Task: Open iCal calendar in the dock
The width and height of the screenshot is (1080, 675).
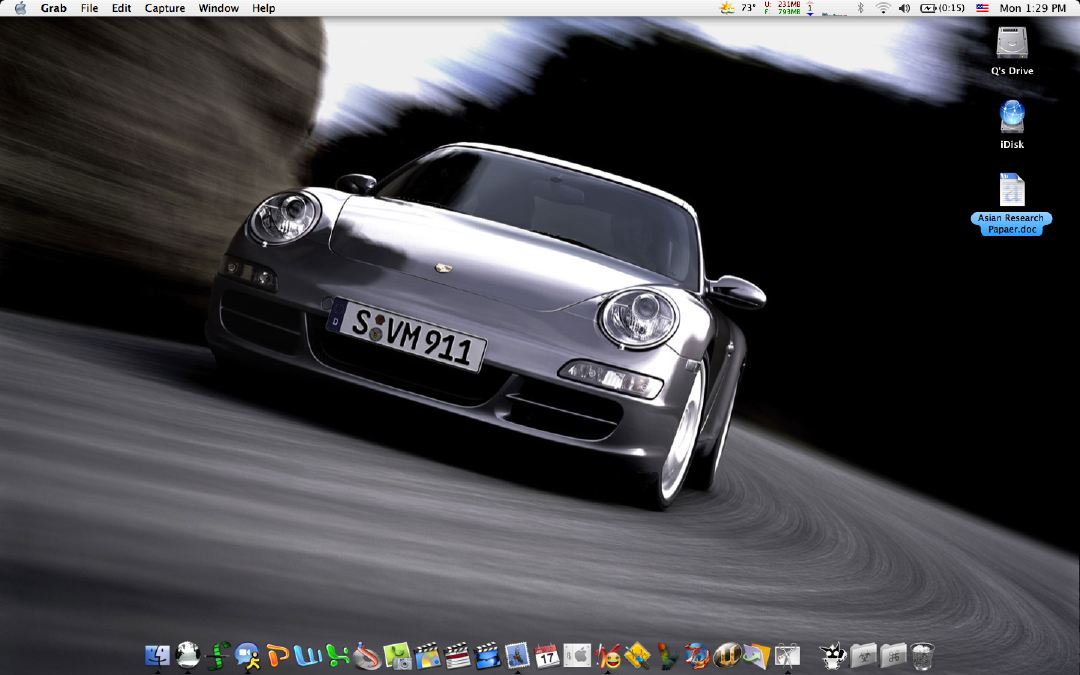Action: [x=547, y=656]
